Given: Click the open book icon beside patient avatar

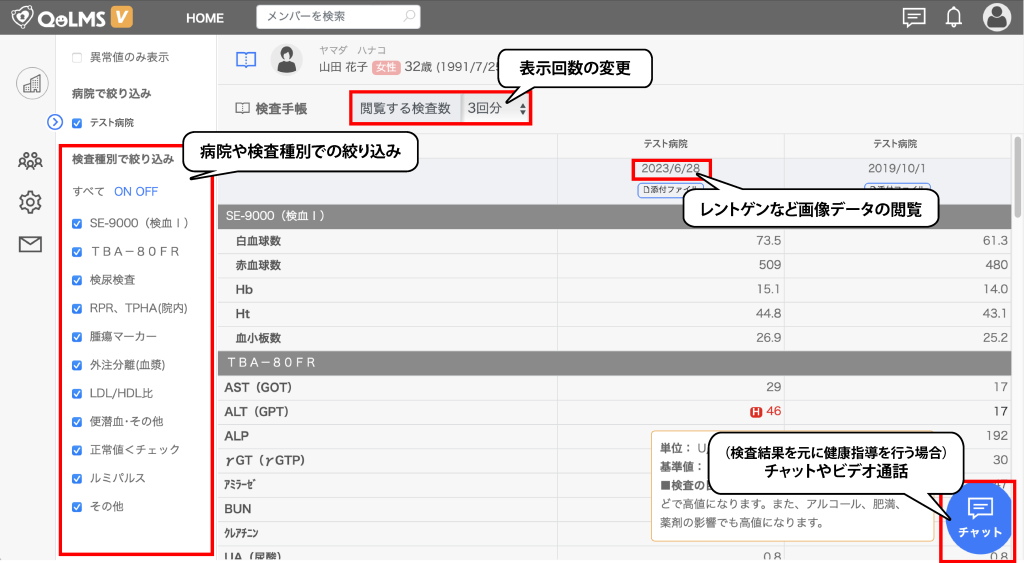Looking at the screenshot, I should click(x=246, y=59).
